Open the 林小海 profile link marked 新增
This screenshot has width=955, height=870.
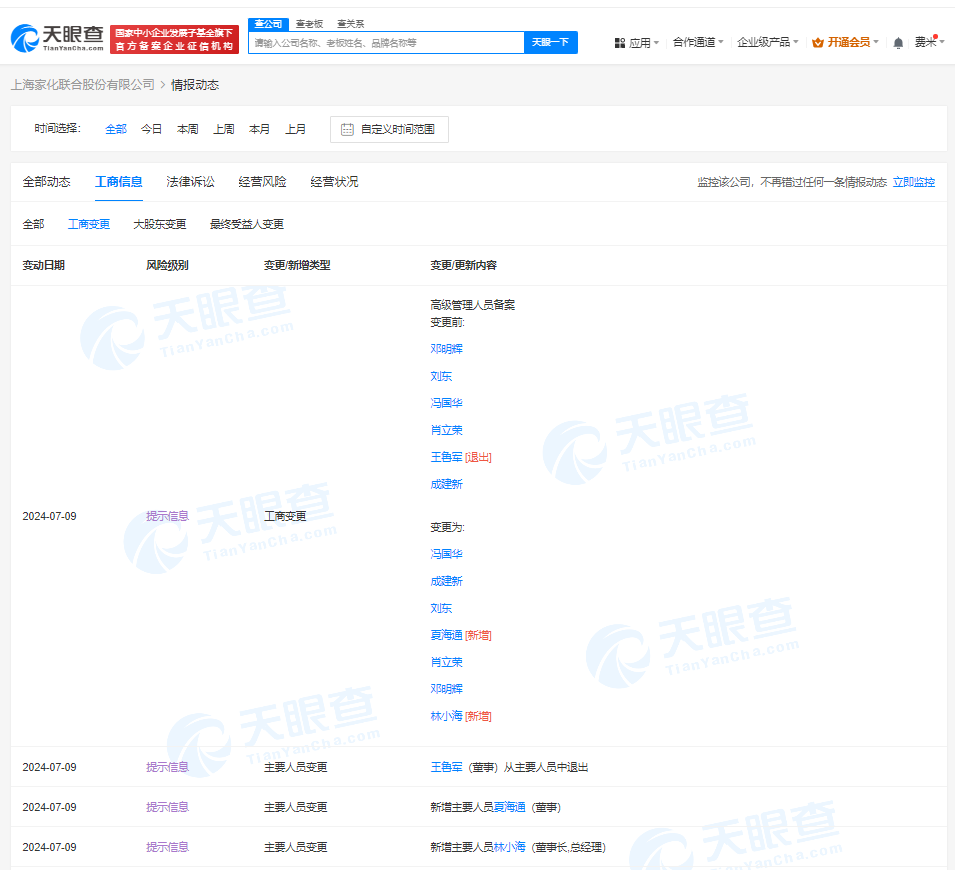coord(446,716)
